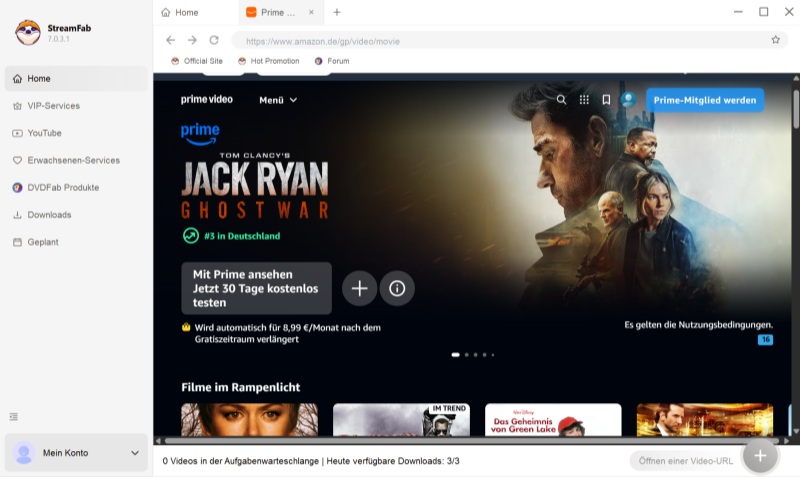The height and width of the screenshot is (477, 800).
Task: Open Official Site bookmark
Action: click(x=197, y=61)
